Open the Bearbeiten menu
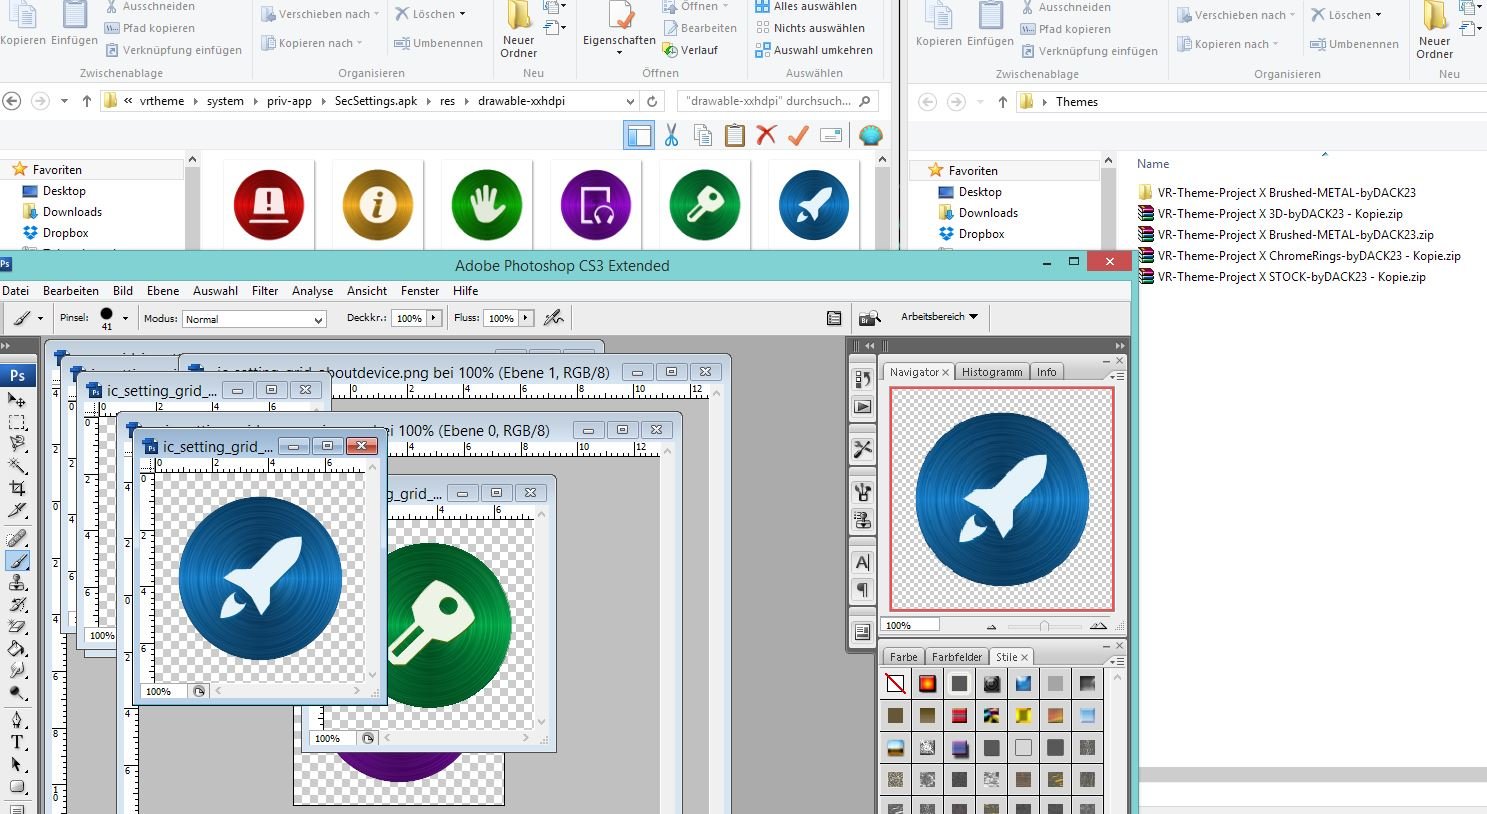Screen dimensions: 1487x814 click(71, 291)
